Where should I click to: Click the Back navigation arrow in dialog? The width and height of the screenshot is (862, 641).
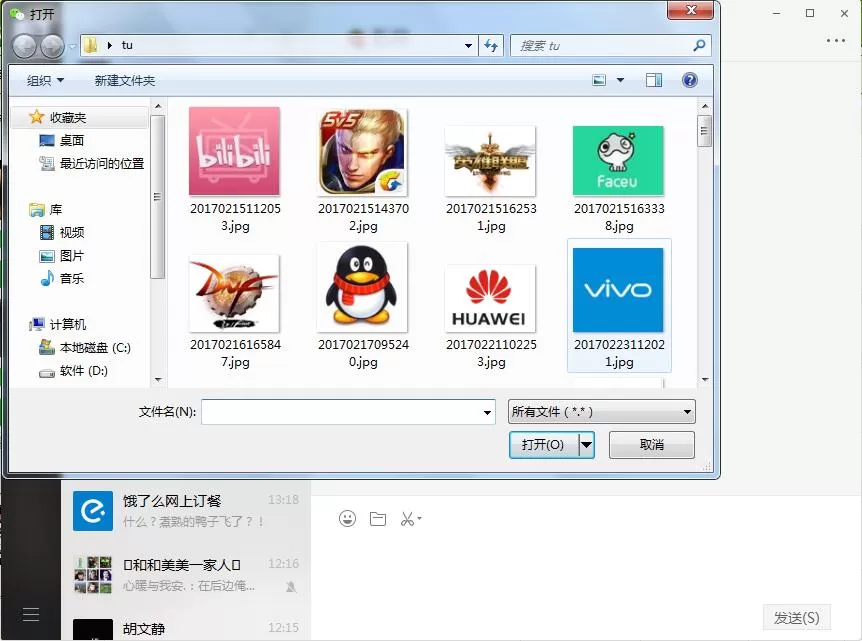point(25,46)
